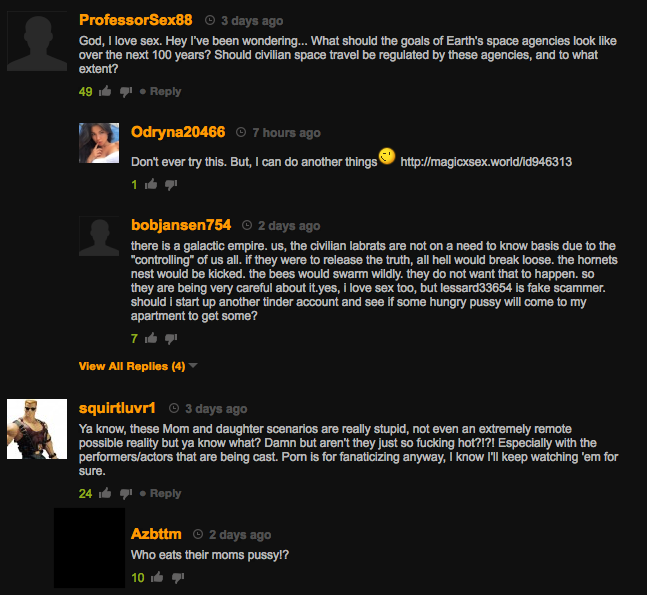The height and width of the screenshot is (595, 647).
Task: Dislike Odryna20466's reply with thumbs down
Action: coord(171,185)
